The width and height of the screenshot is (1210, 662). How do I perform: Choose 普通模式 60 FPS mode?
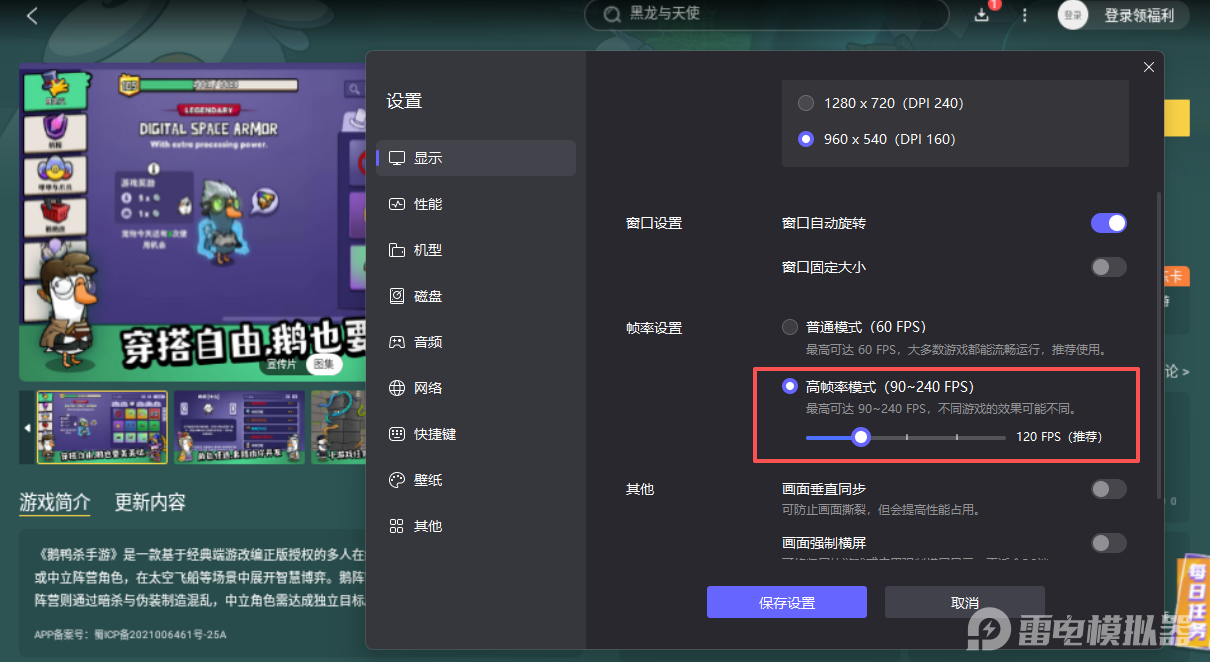tap(787, 327)
